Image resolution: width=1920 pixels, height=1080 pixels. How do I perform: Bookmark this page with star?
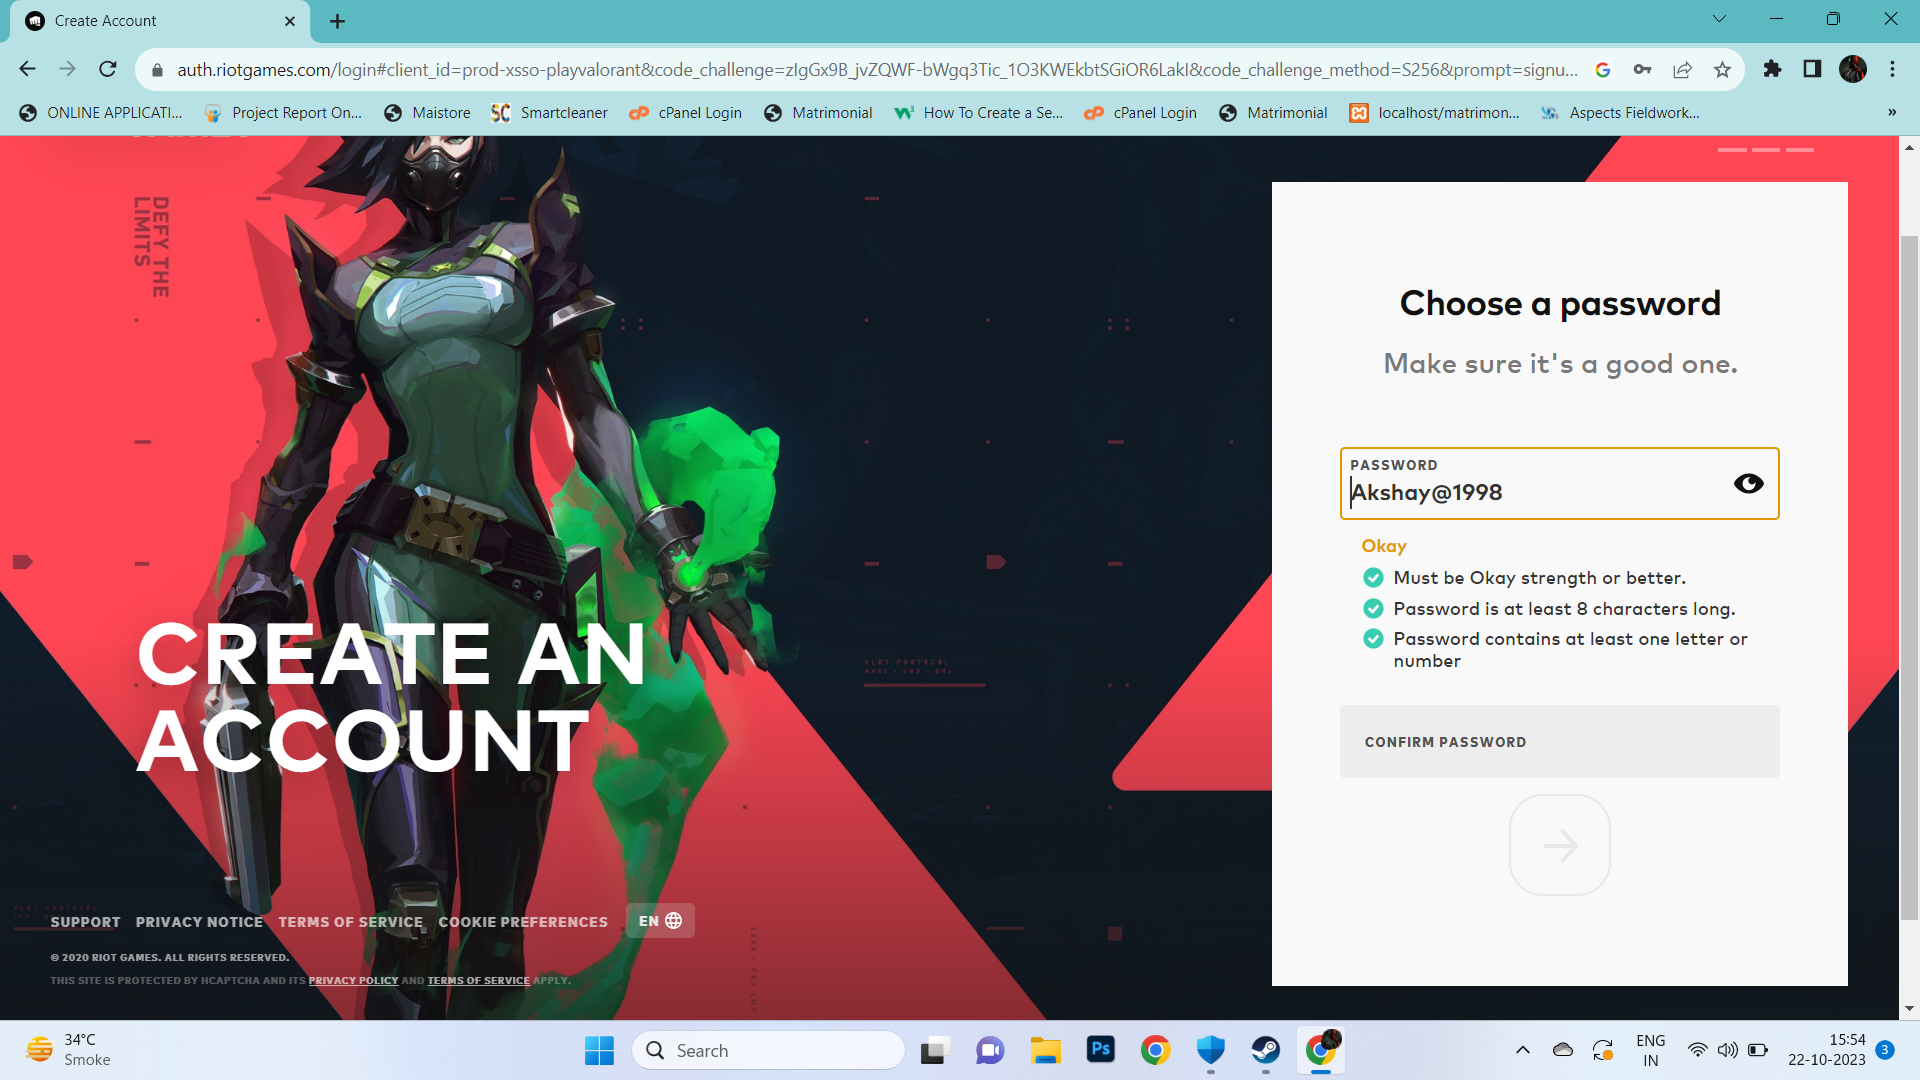click(x=1722, y=70)
